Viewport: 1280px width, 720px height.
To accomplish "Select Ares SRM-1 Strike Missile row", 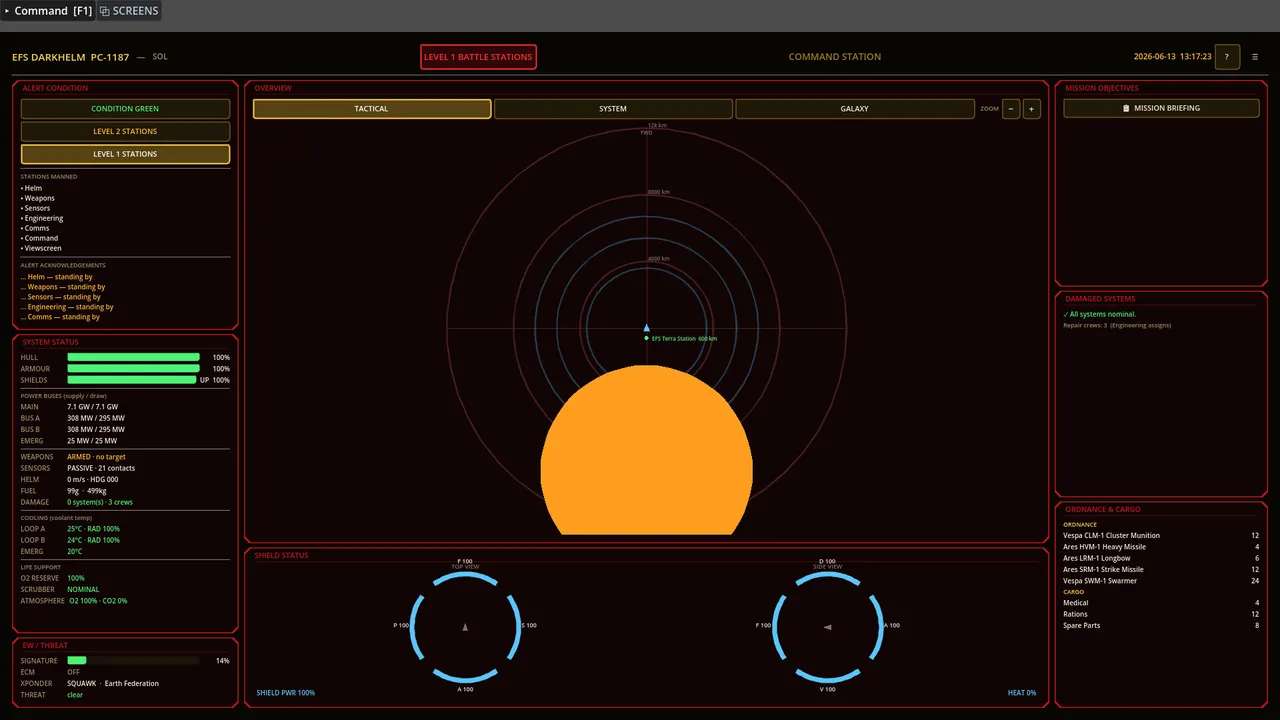I will 1161,570.
